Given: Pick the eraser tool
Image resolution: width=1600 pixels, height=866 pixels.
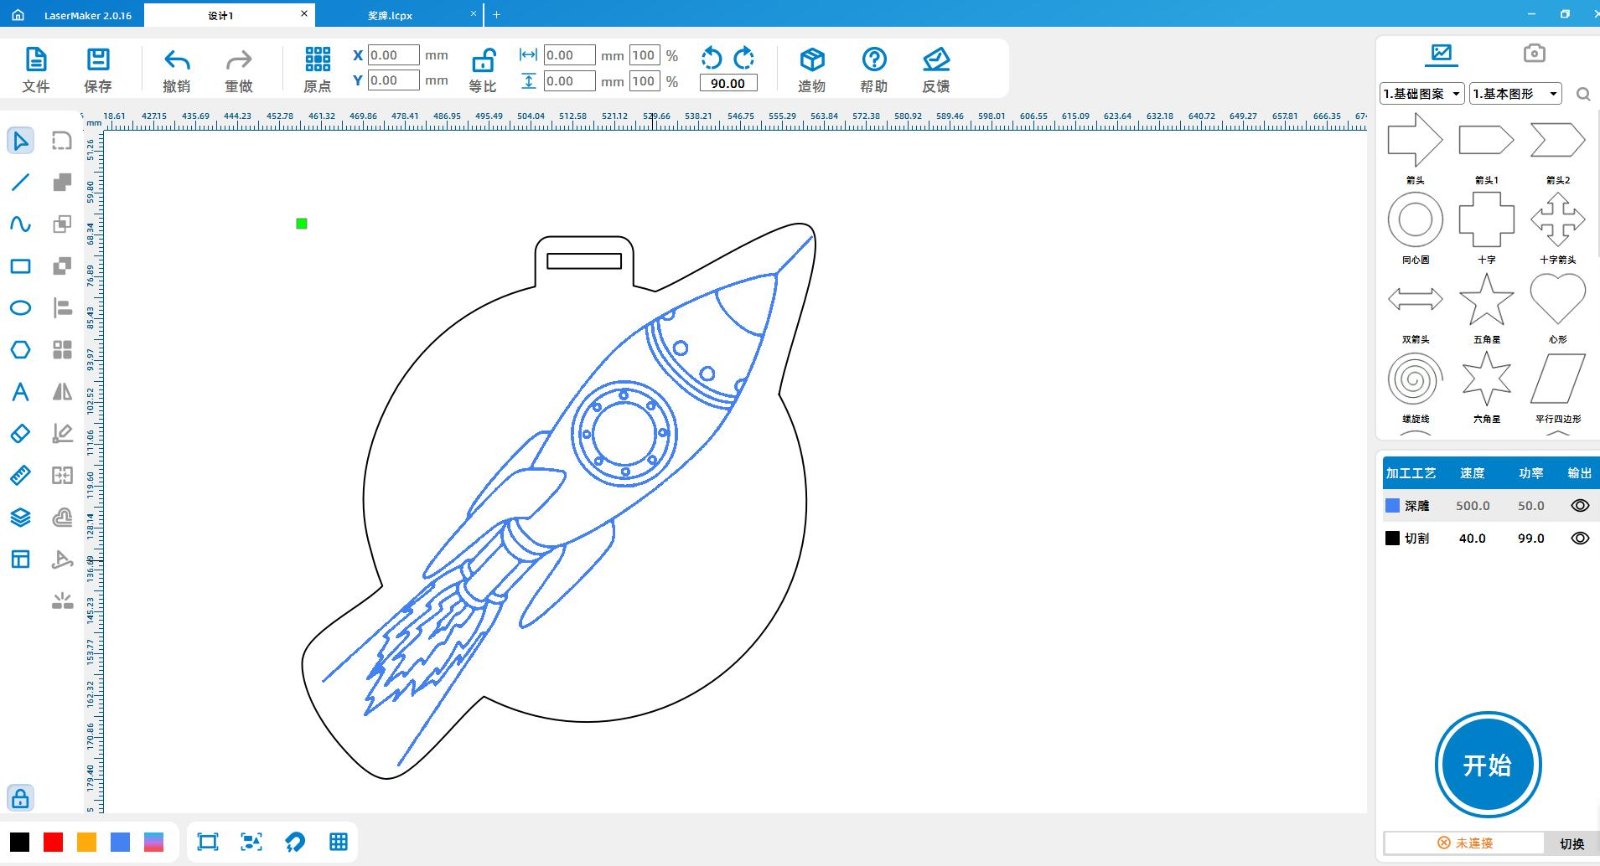Looking at the screenshot, I should point(20,434).
